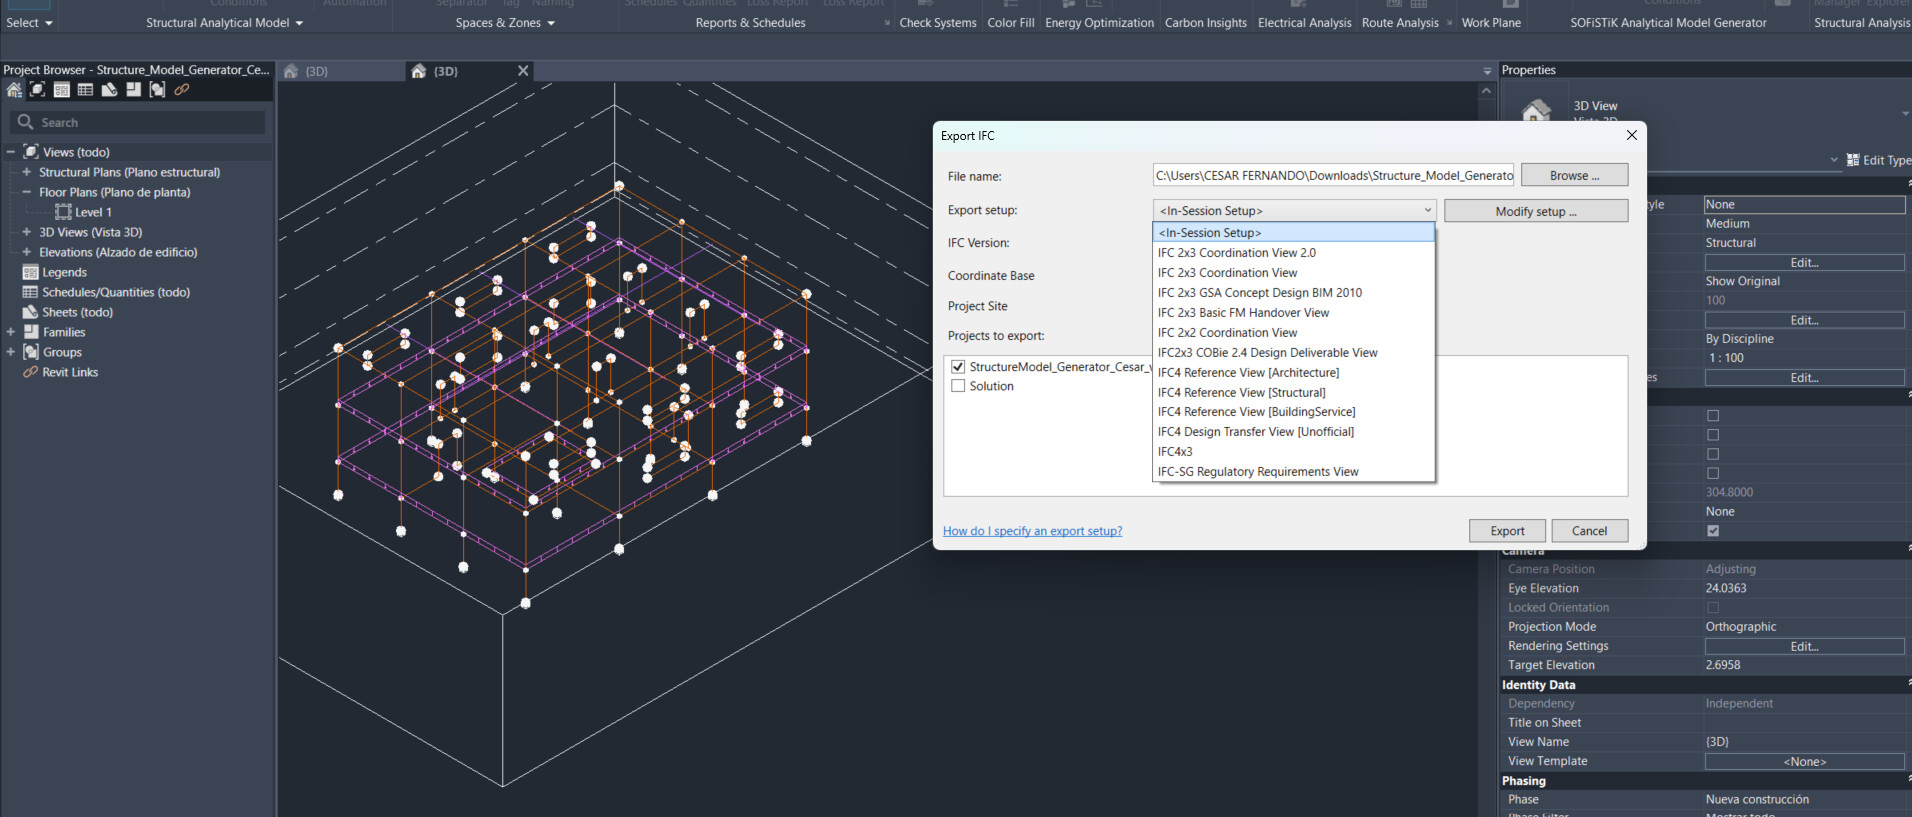This screenshot has height=817, width=1912.
Task: Choose IFC4x3 export setup
Action: click(x=1294, y=452)
